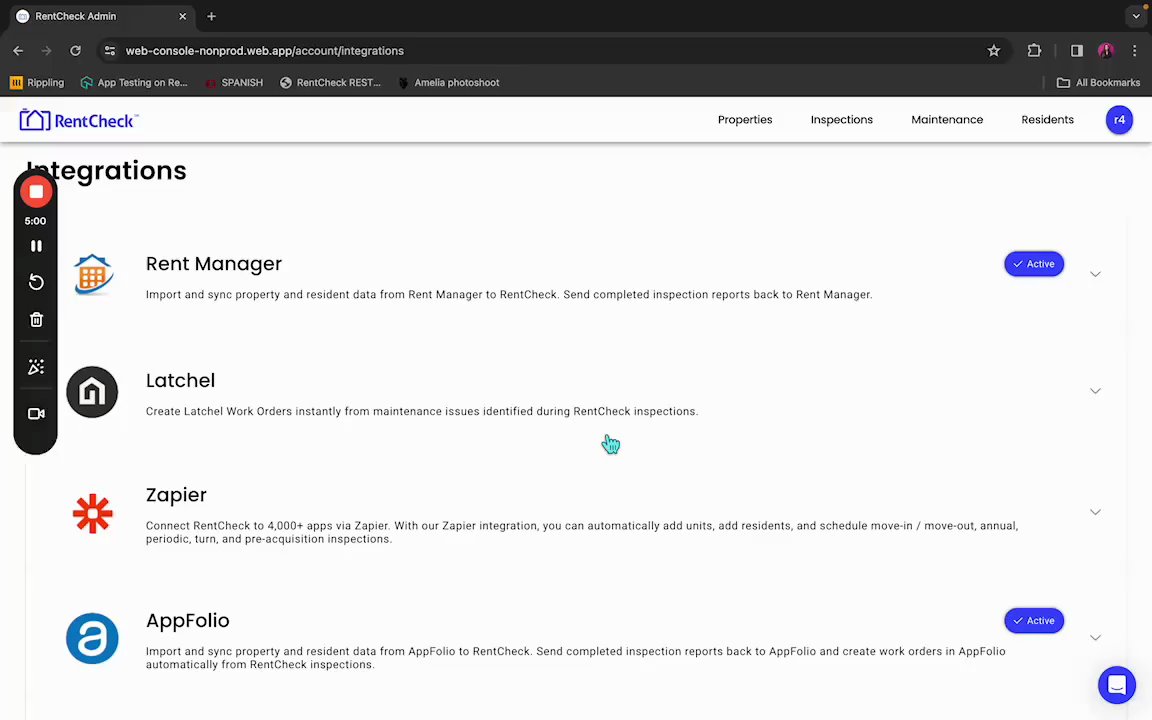Go forward in browser history
The width and height of the screenshot is (1152, 720).
[46, 51]
